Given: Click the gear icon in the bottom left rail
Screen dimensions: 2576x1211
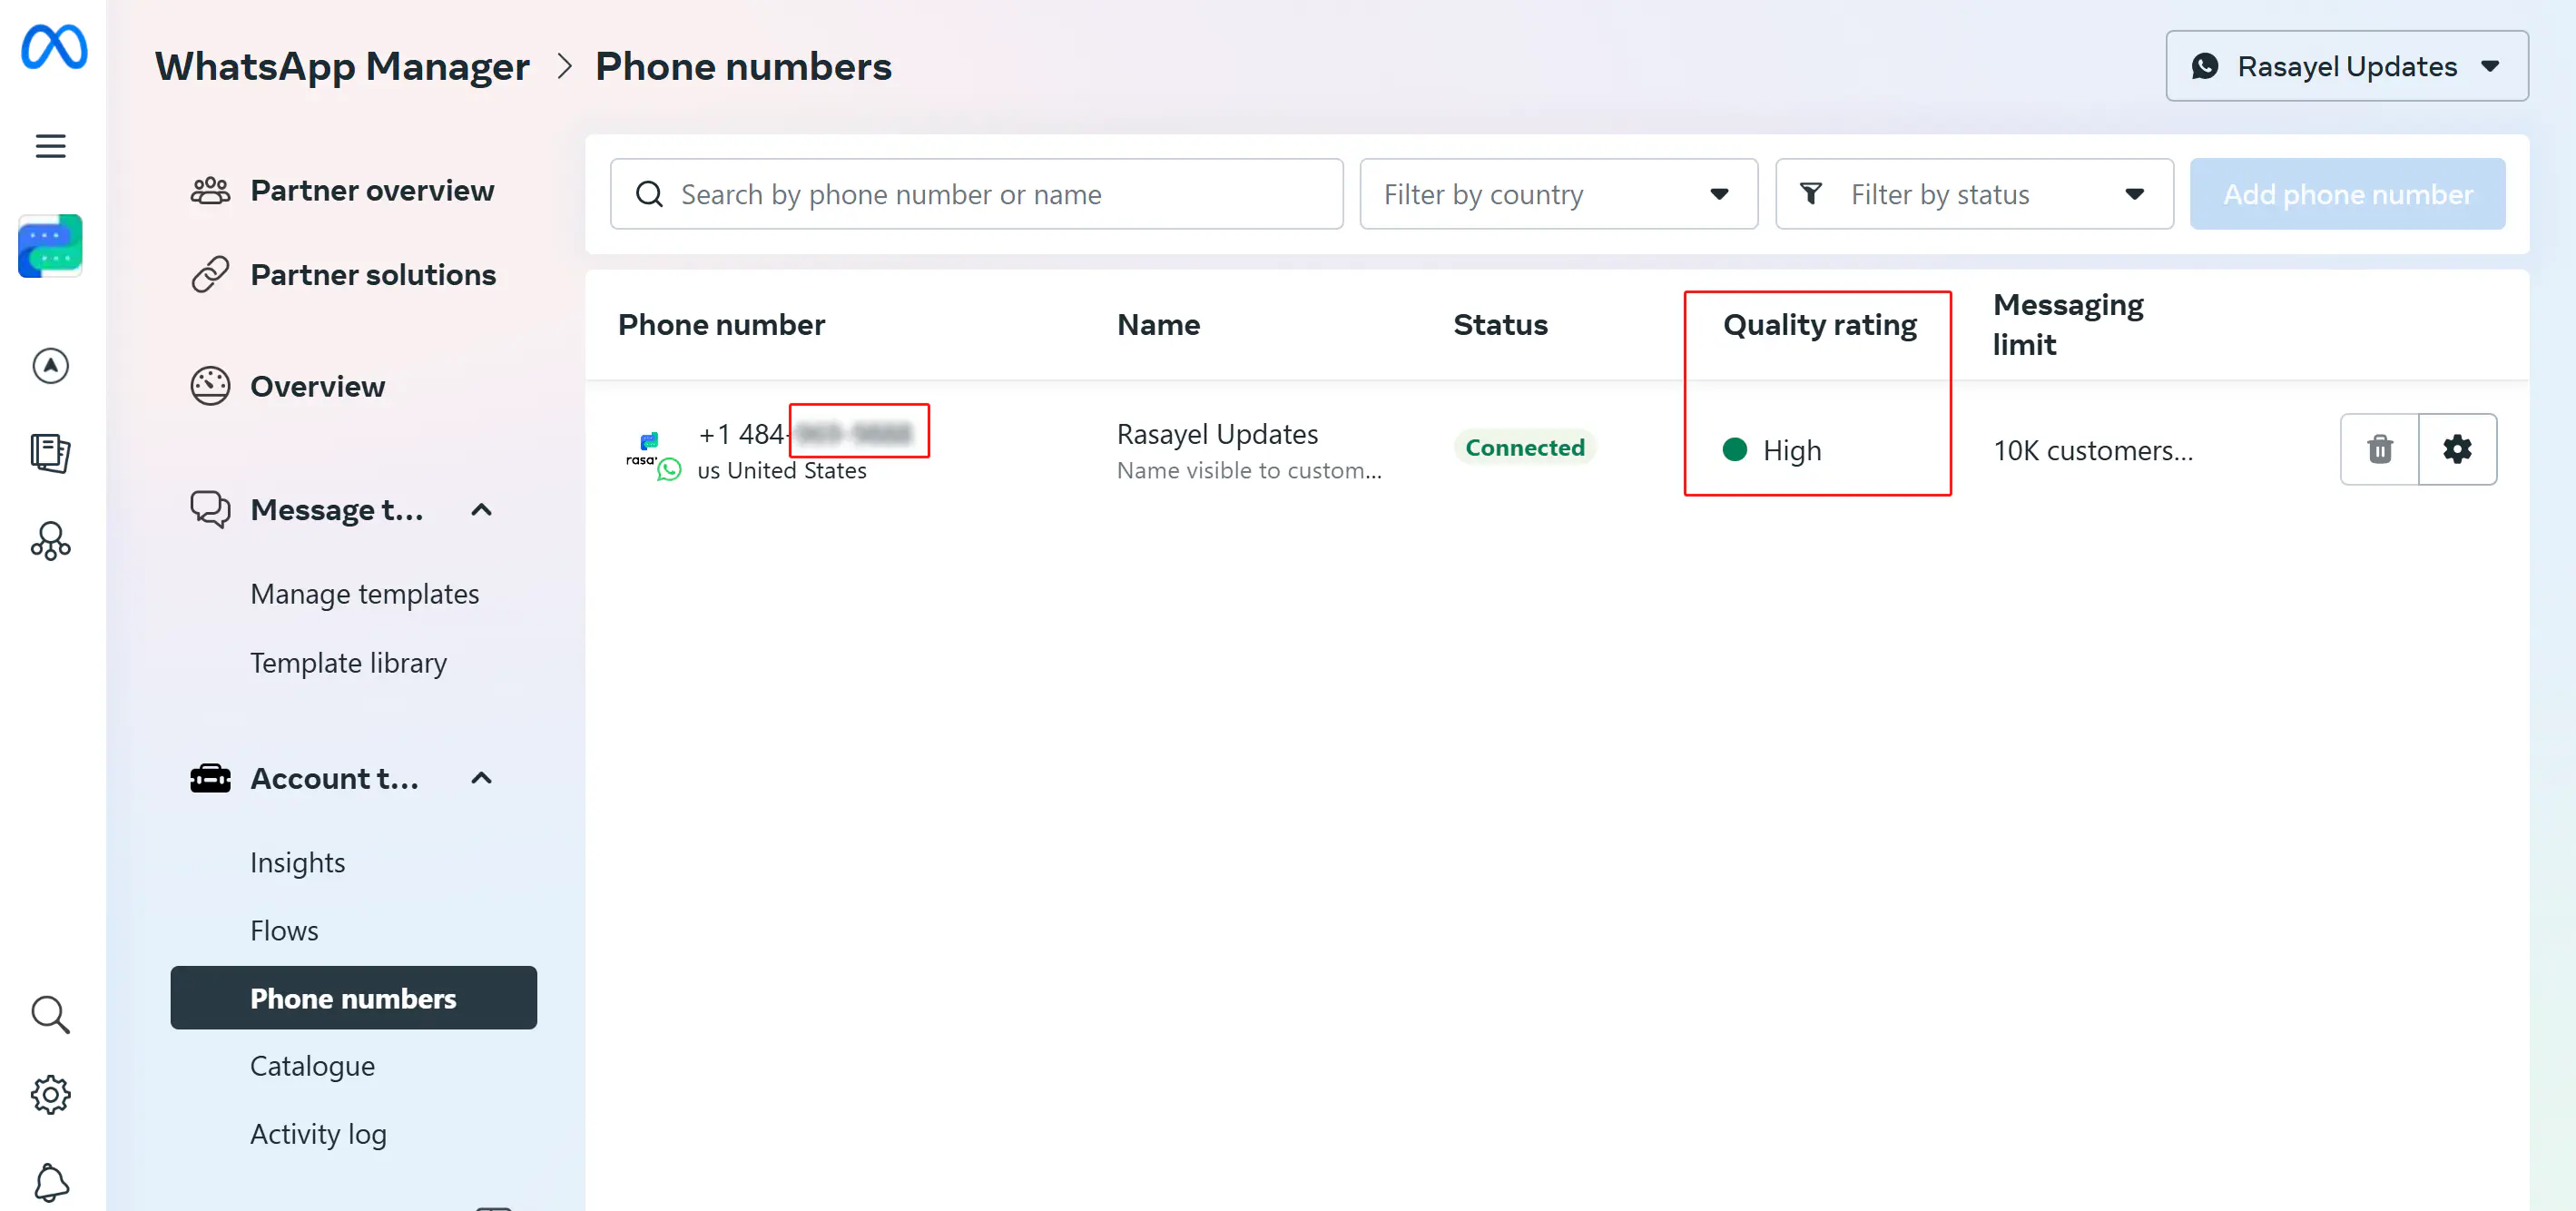Looking at the screenshot, I should 49,1094.
